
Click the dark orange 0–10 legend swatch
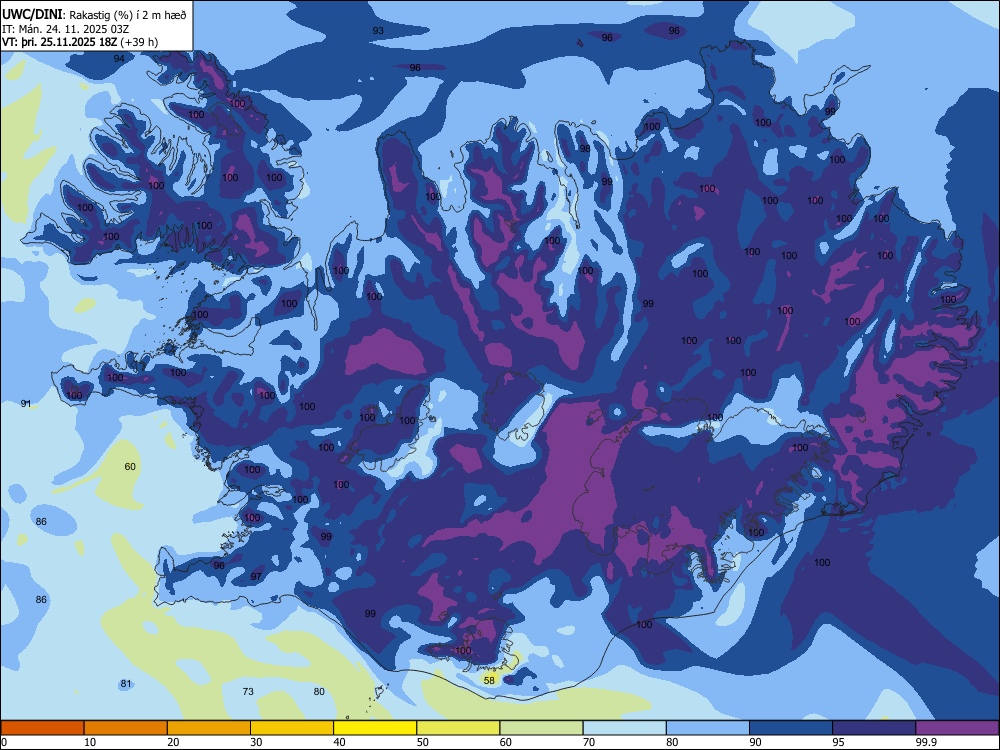[x=42, y=728]
